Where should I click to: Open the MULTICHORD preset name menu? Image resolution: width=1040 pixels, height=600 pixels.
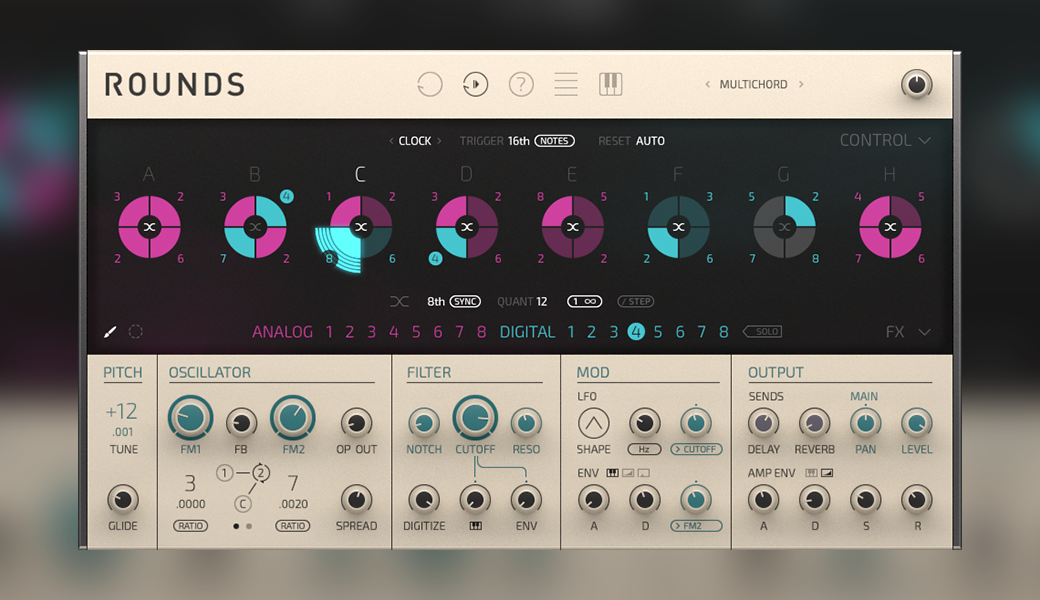click(x=753, y=84)
